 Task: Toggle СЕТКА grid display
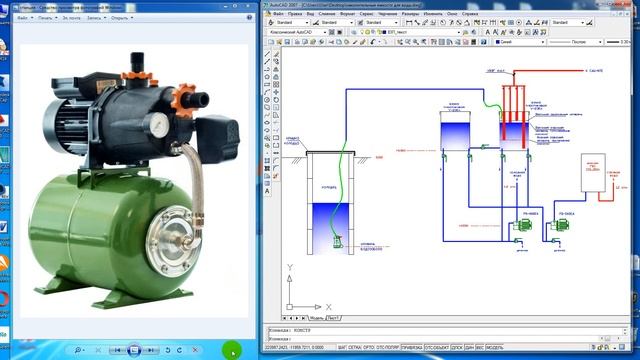point(355,347)
